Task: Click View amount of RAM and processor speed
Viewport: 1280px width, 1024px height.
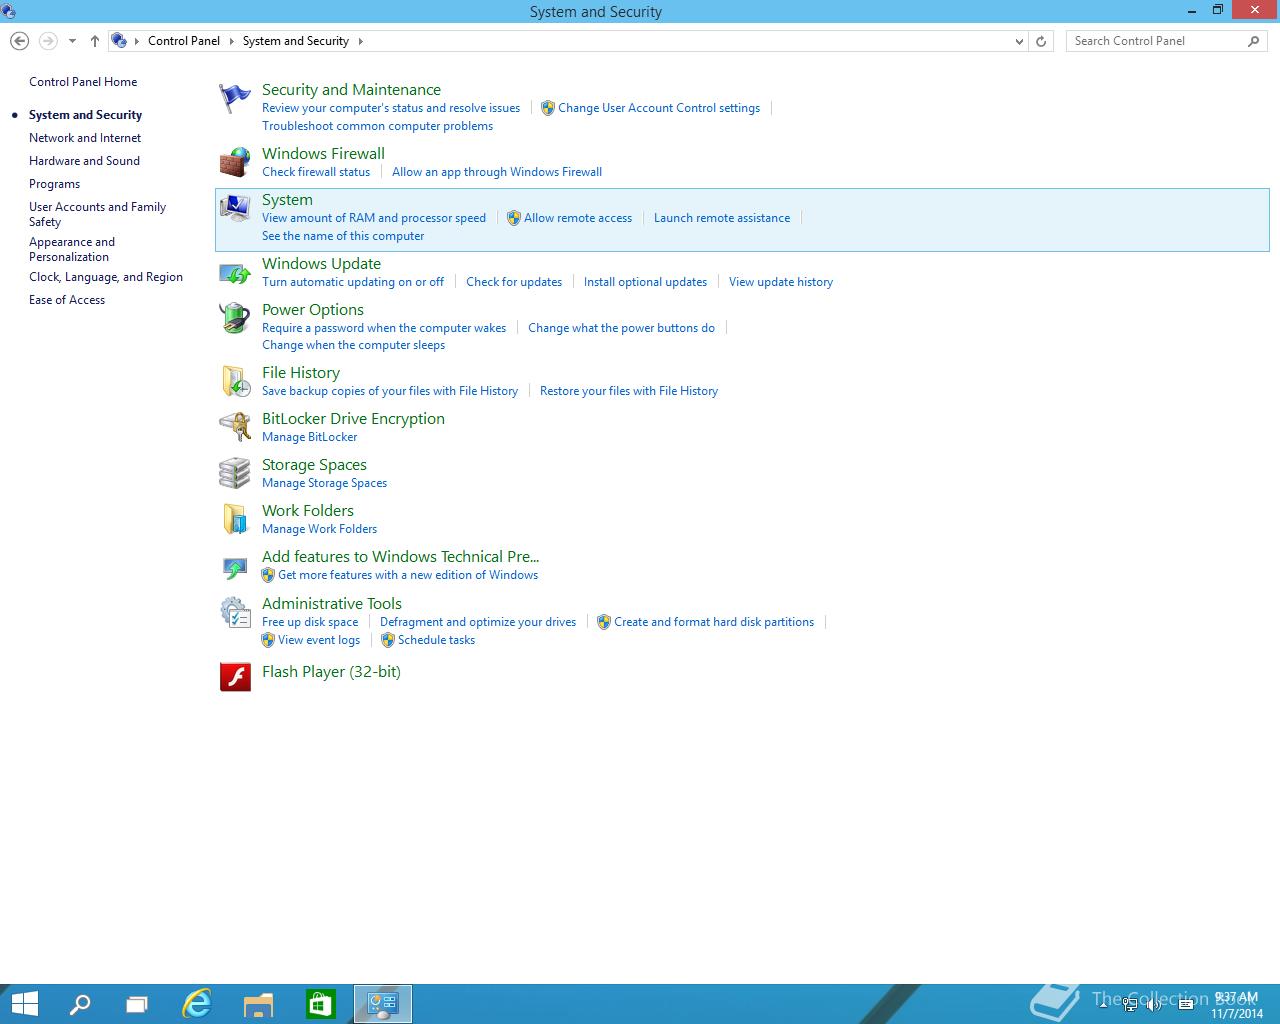Action: pos(374,218)
